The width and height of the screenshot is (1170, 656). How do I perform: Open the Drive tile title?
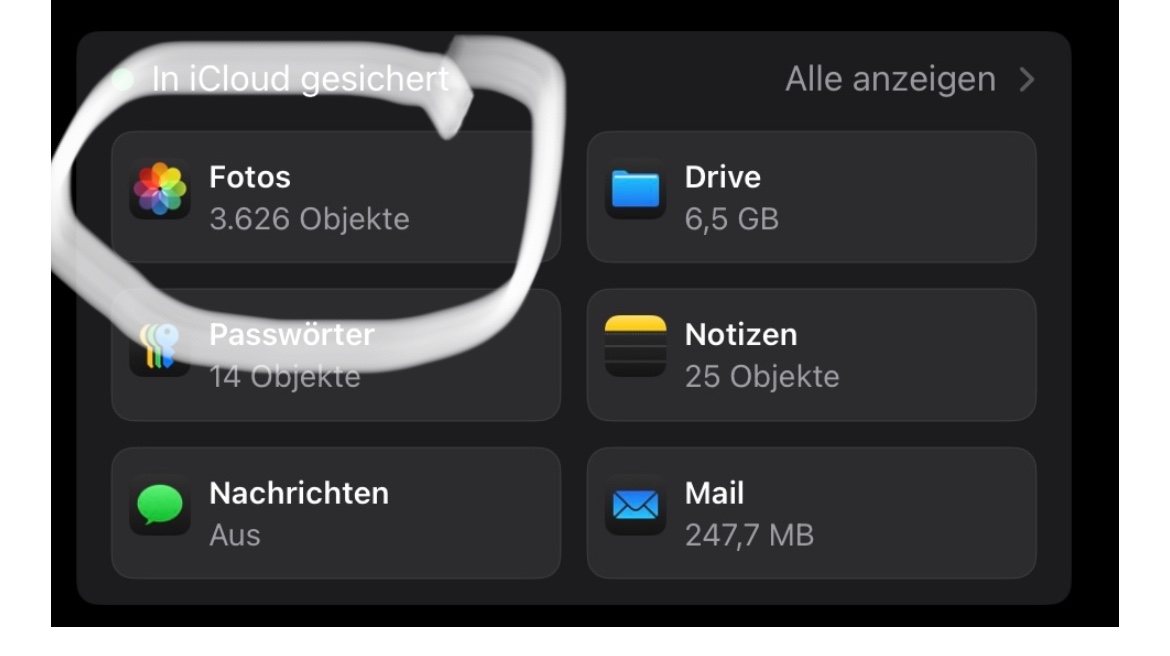pyautogui.click(x=722, y=177)
